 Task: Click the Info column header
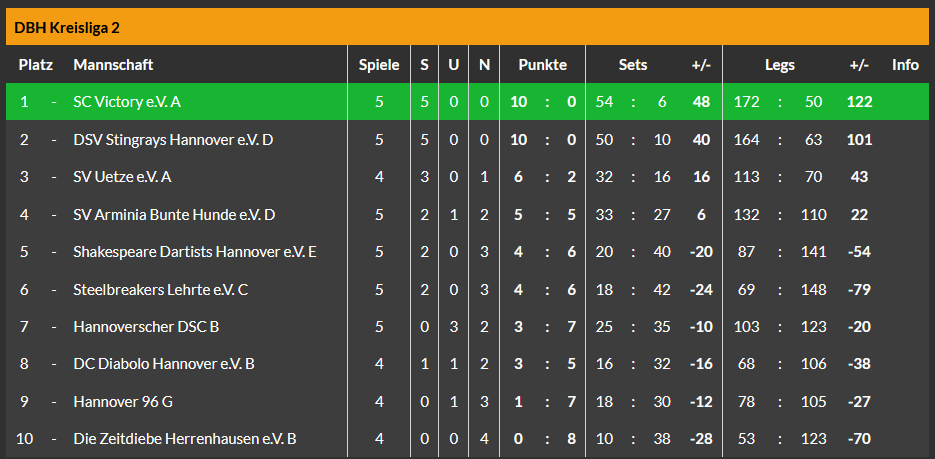(905, 65)
